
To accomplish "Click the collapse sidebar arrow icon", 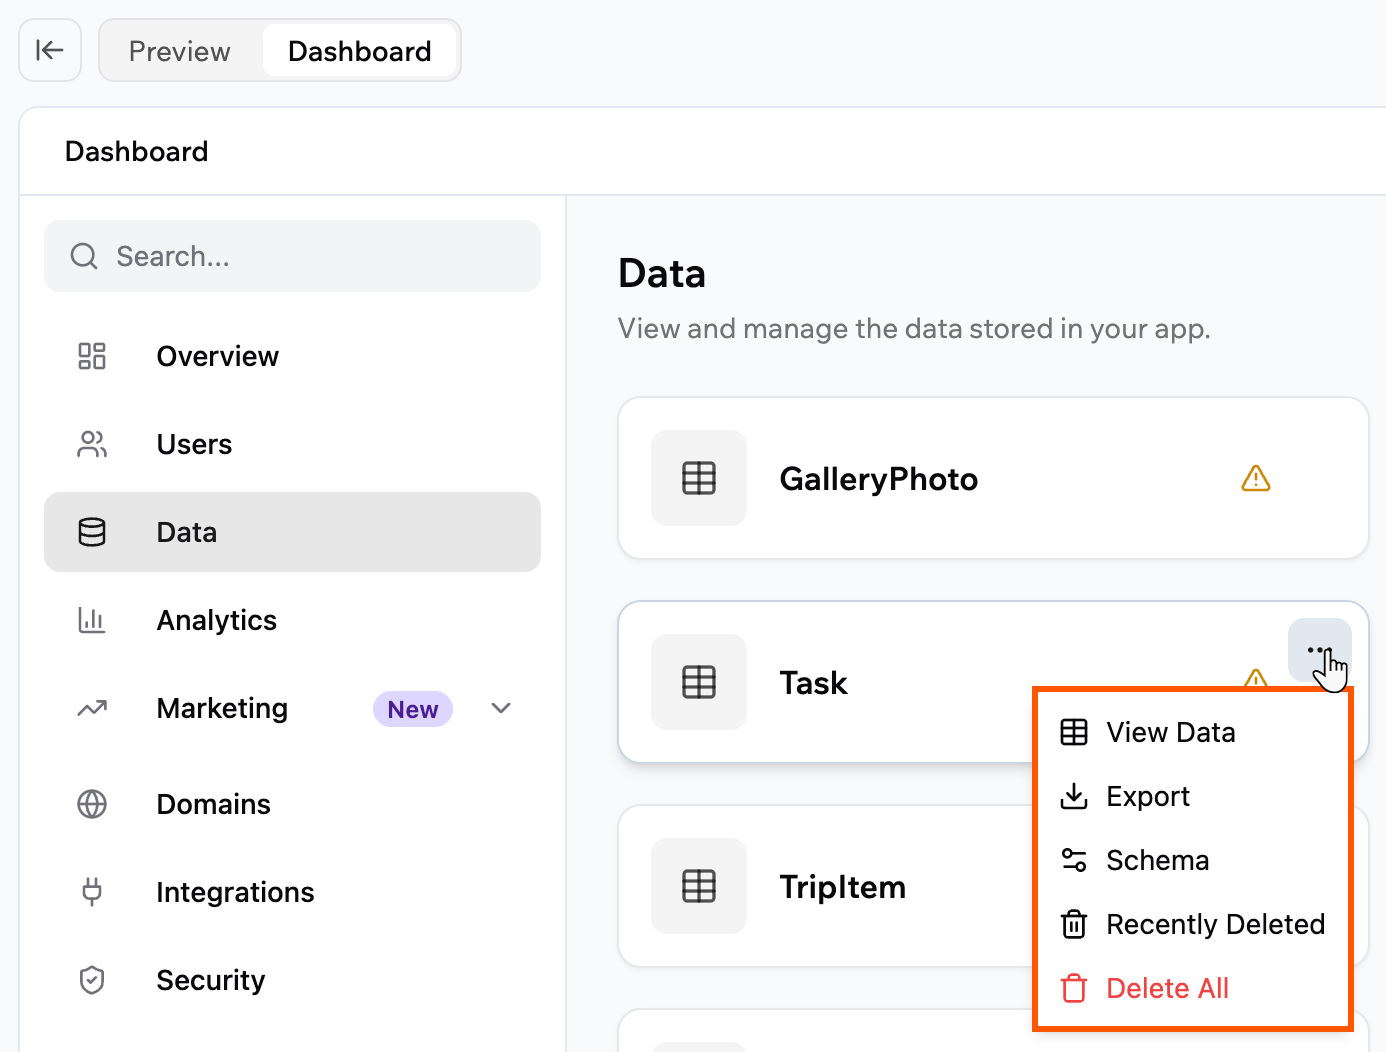I will pyautogui.click(x=50, y=50).
